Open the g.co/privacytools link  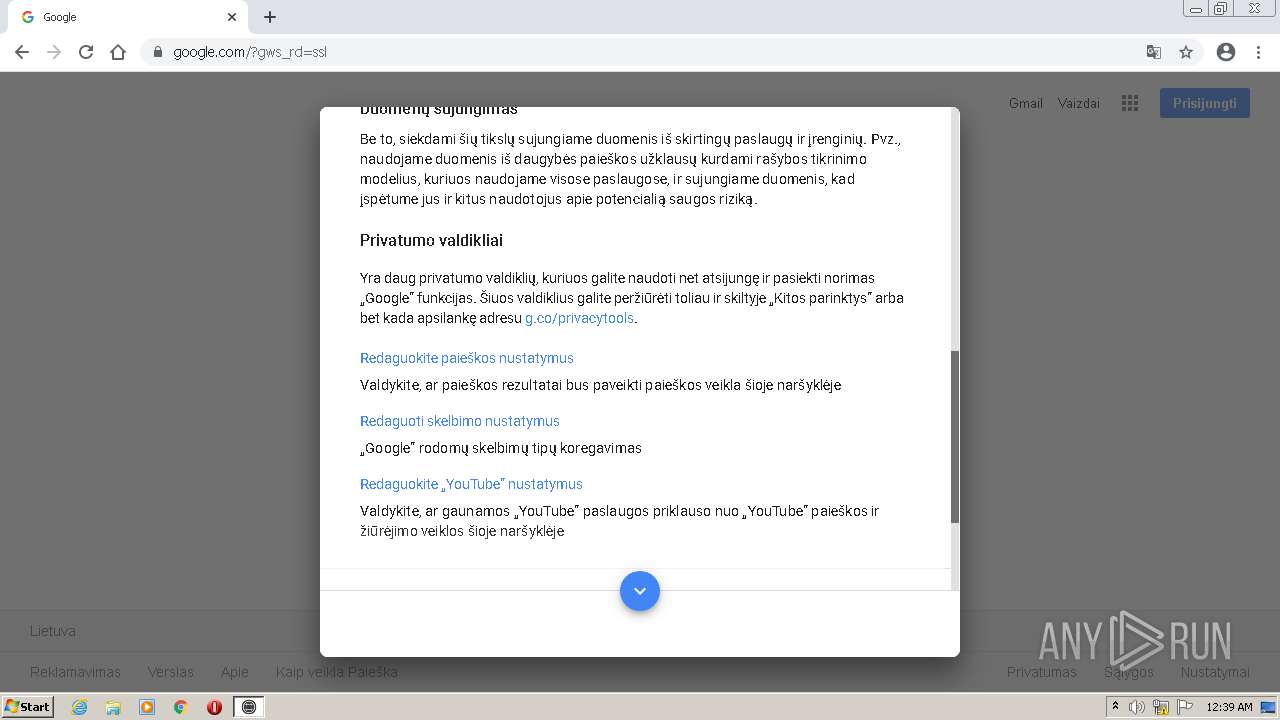[x=580, y=318]
